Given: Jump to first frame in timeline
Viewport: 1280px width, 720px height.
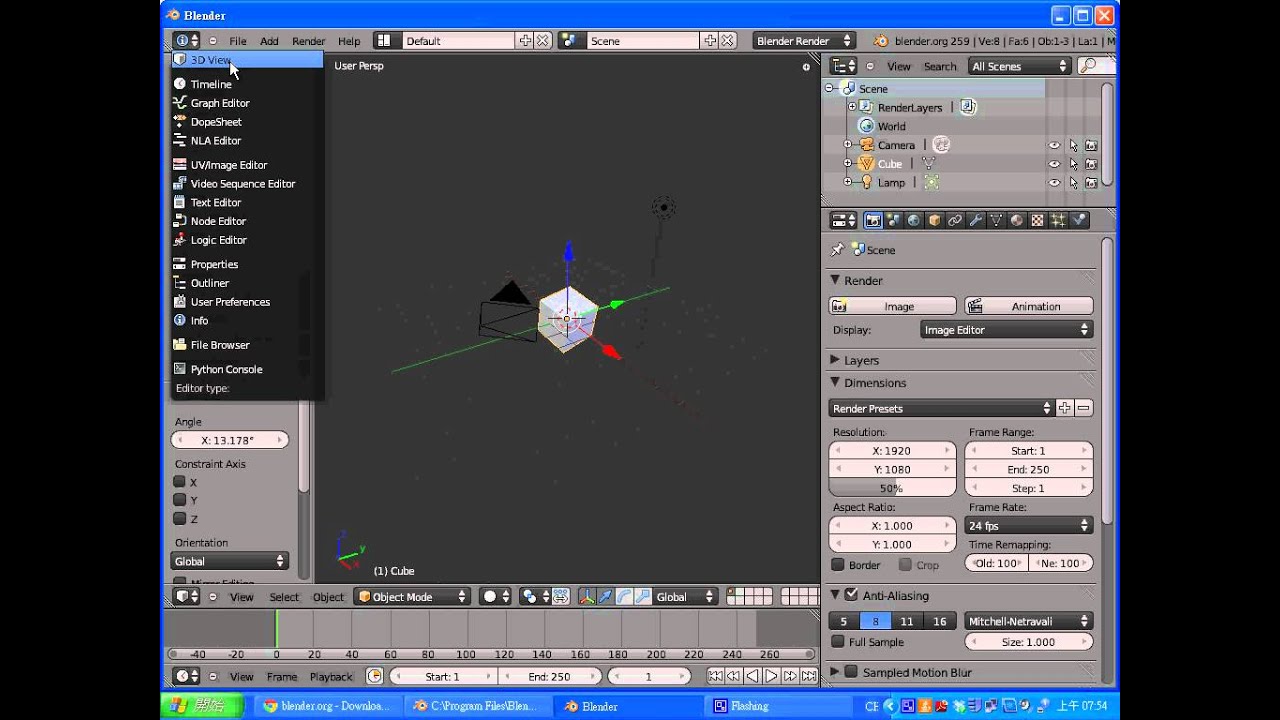Looking at the screenshot, I should coord(715,677).
